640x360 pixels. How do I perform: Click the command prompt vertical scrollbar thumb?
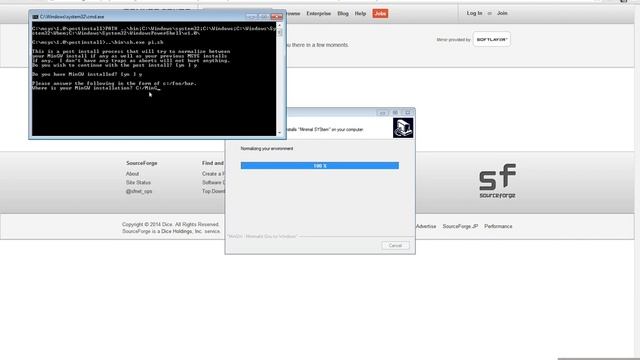point(280,33)
